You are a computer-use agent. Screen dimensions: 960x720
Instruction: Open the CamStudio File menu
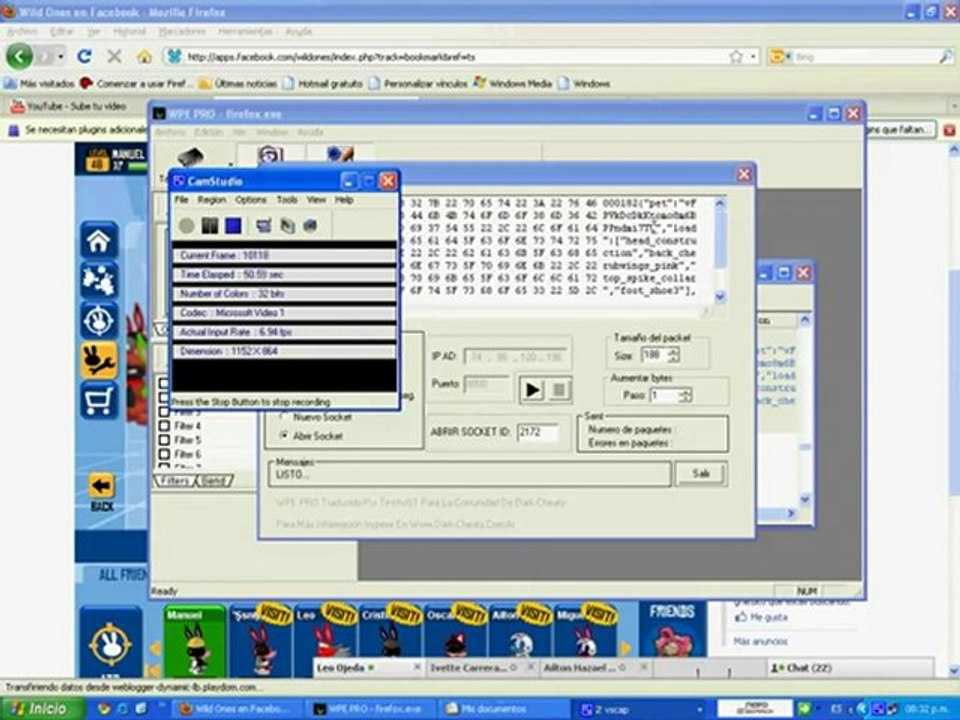181,200
